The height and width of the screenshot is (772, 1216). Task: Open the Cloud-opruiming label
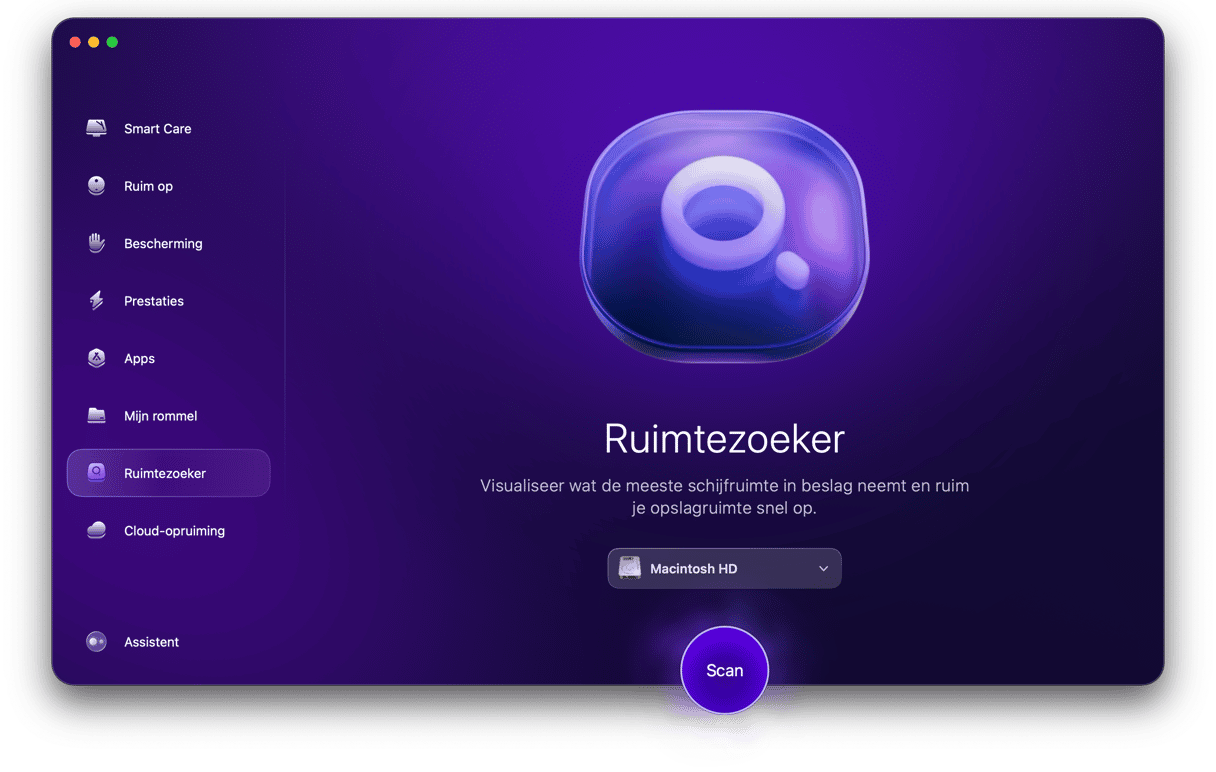[x=174, y=531]
